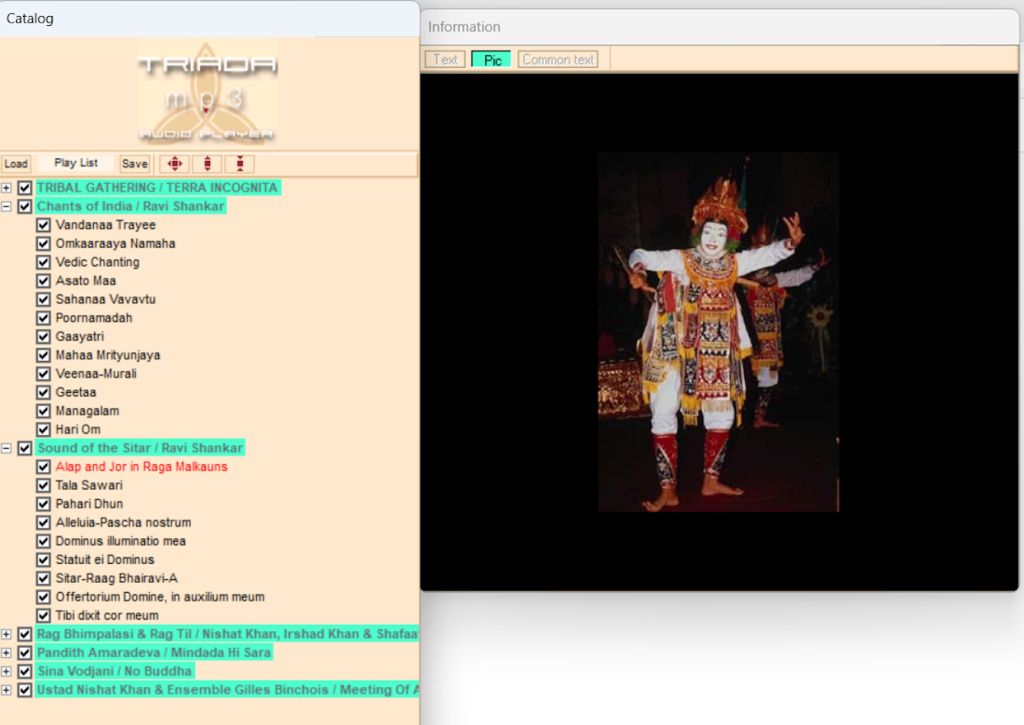Toggle the checkbox for Gaayatri
1024x725 pixels.
44,336
